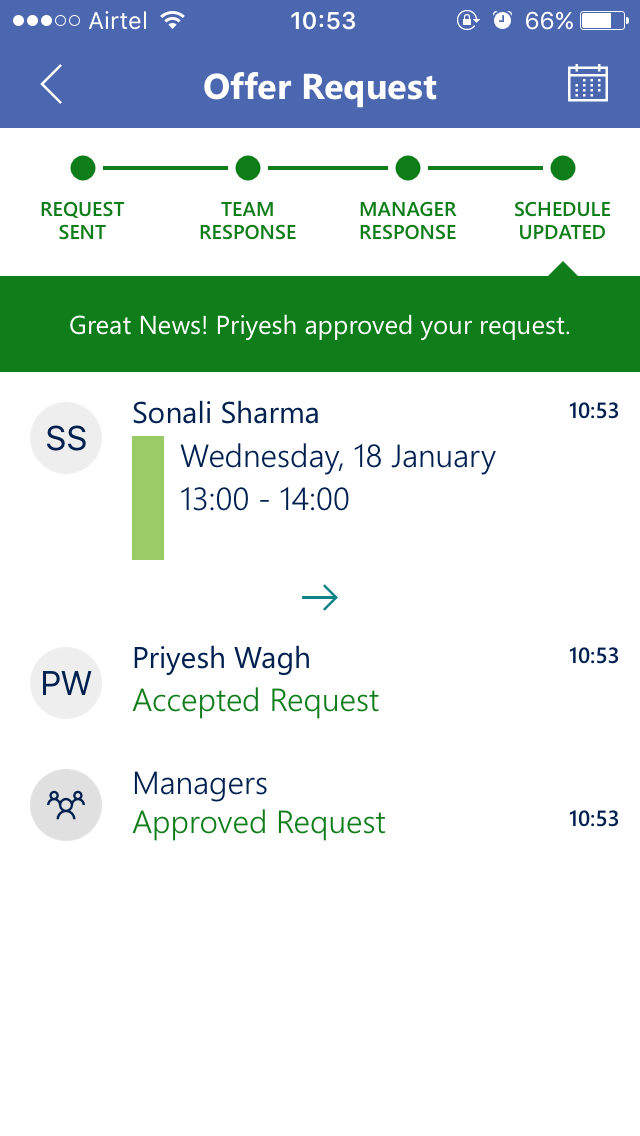
Task: Tap the Schedule Updated label
Action: tap(562, 221)
